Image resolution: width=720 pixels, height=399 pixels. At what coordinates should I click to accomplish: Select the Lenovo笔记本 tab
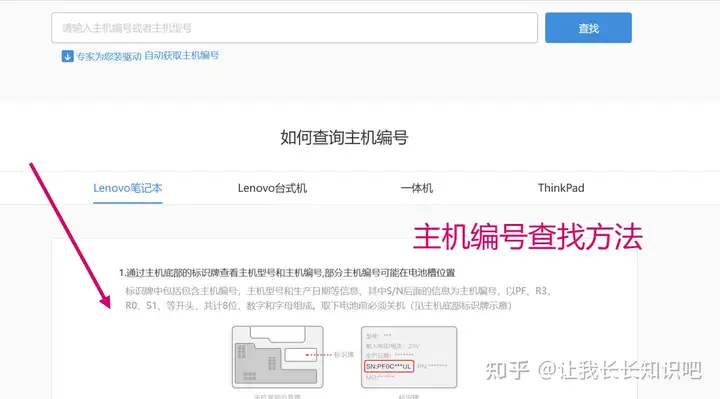tap(128, 188)
